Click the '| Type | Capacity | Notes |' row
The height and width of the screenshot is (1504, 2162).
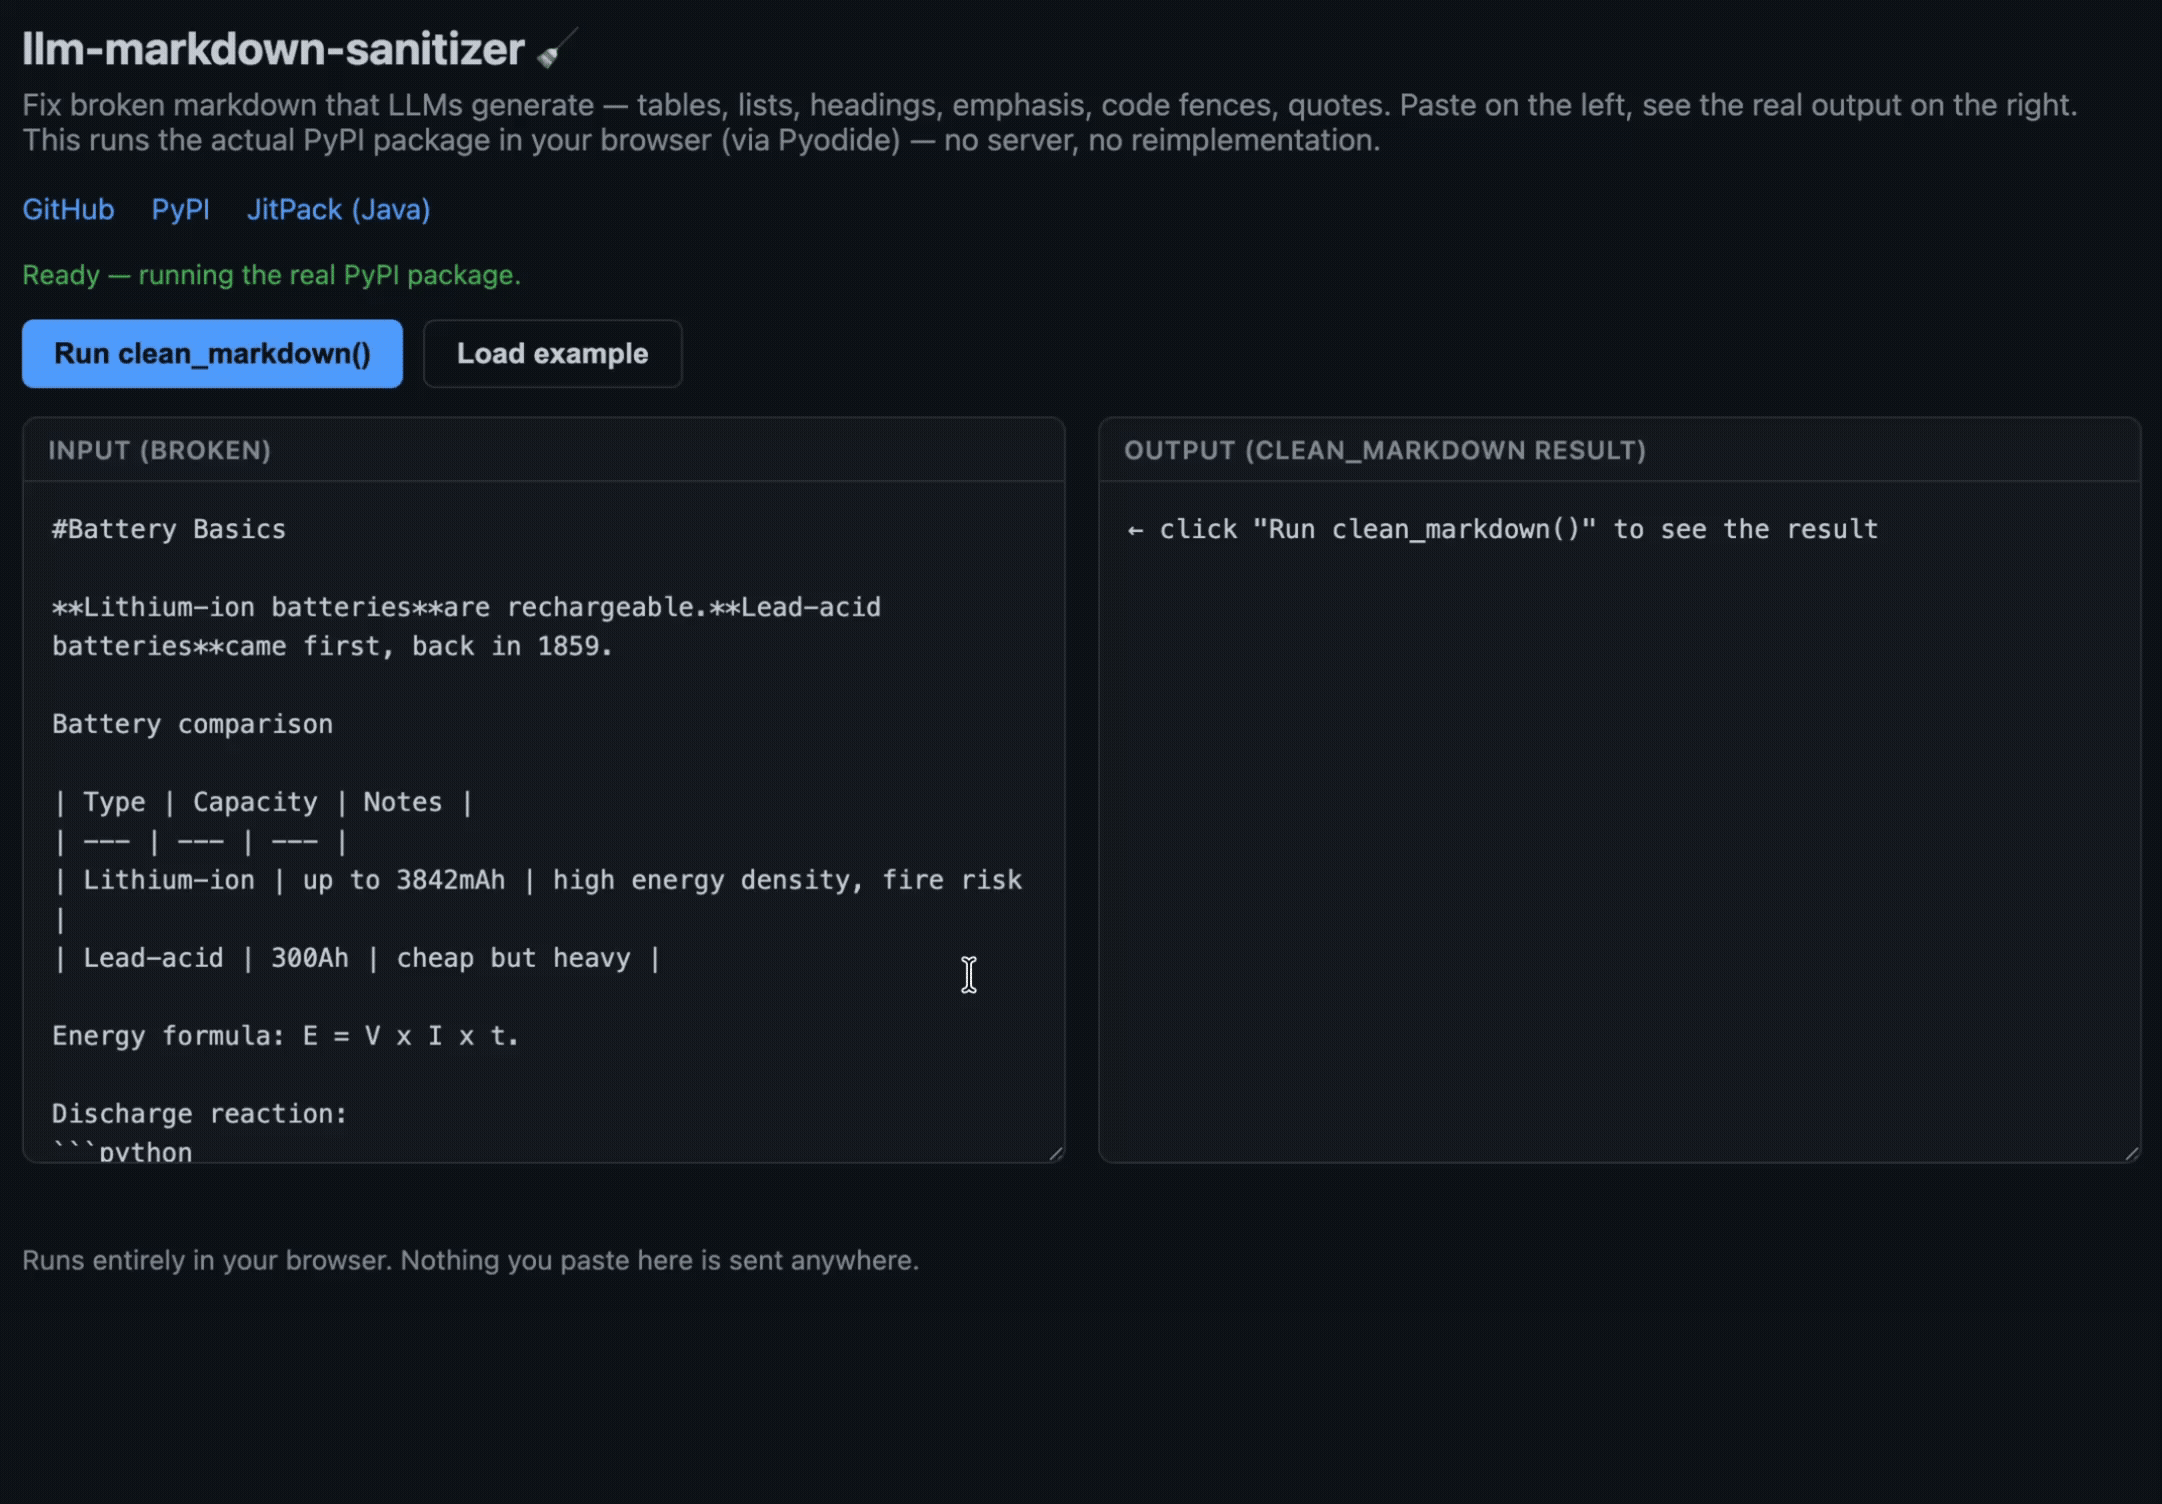pyautogui.click(x=262, y=802)
